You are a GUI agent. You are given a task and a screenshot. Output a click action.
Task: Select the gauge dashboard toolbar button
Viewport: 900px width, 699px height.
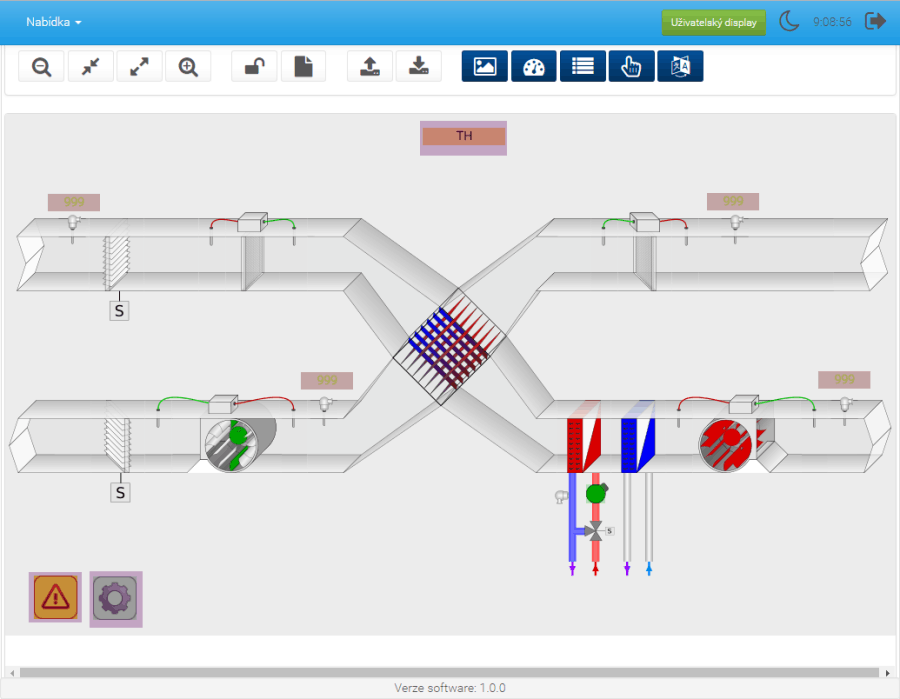(x=534, y=67)
